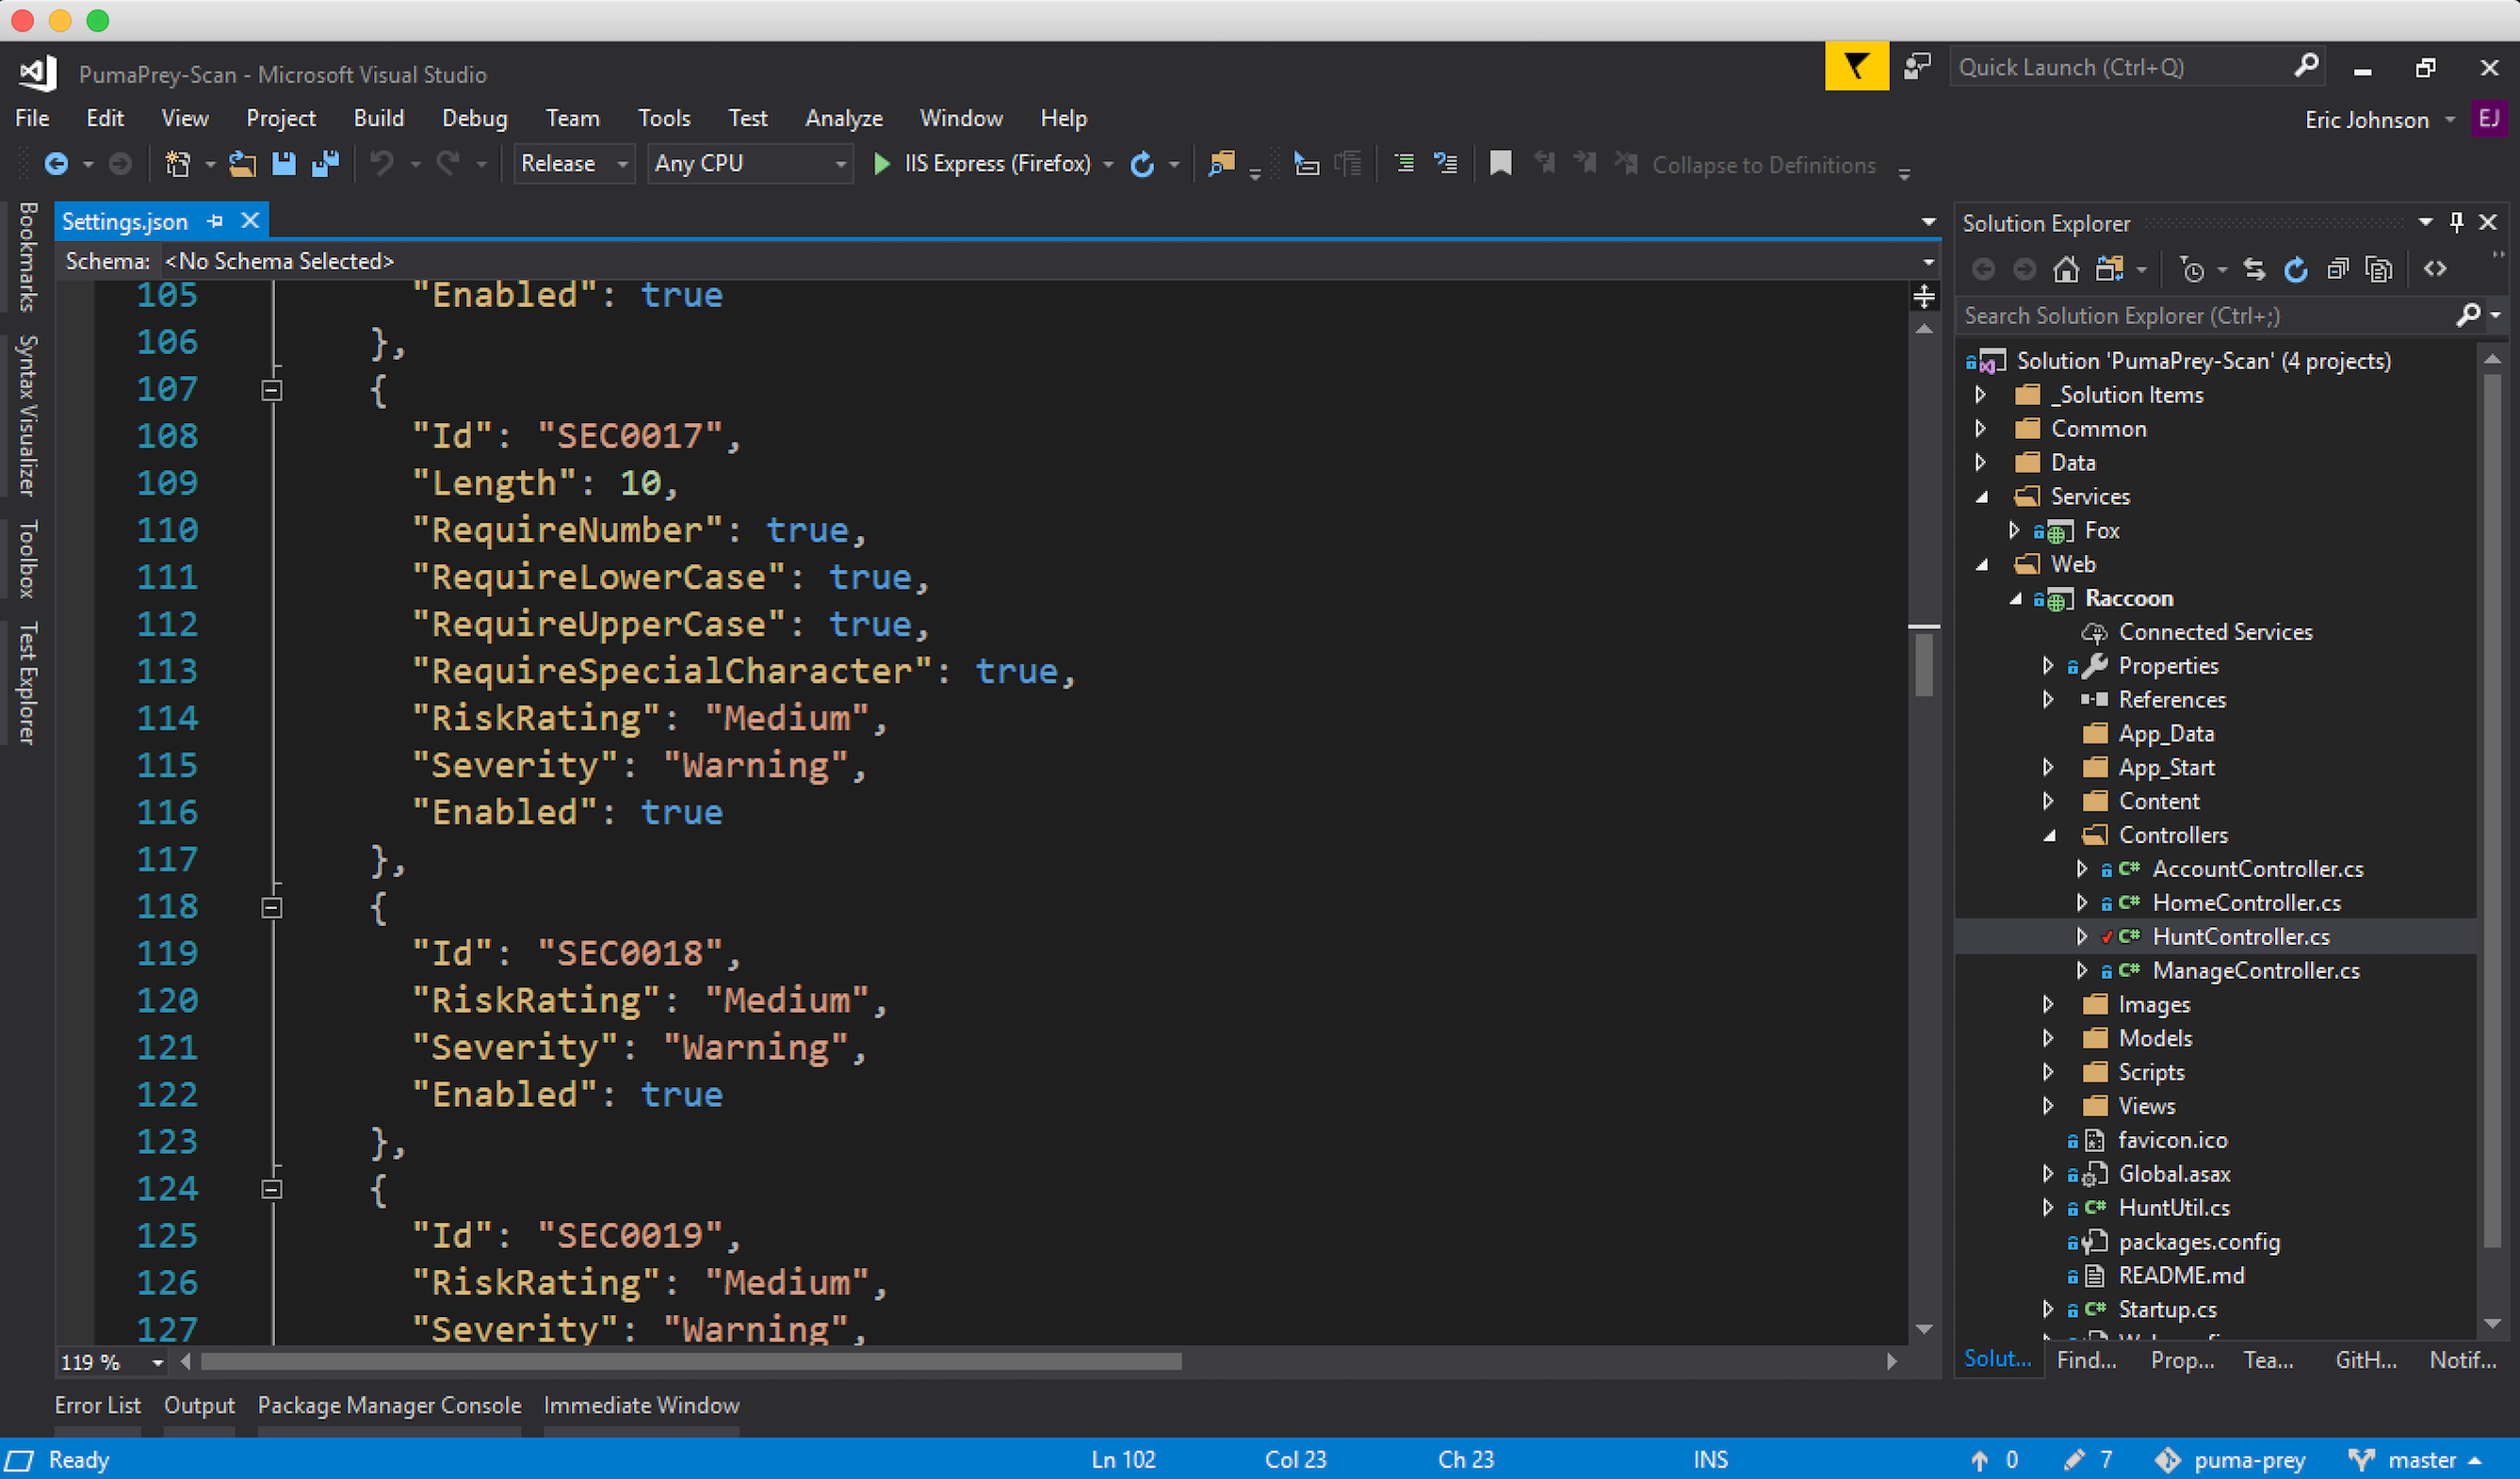Toggle pin on the Settings.json tab
This screenshot has height=1479, width=2520.
click(x=215, y=221)
